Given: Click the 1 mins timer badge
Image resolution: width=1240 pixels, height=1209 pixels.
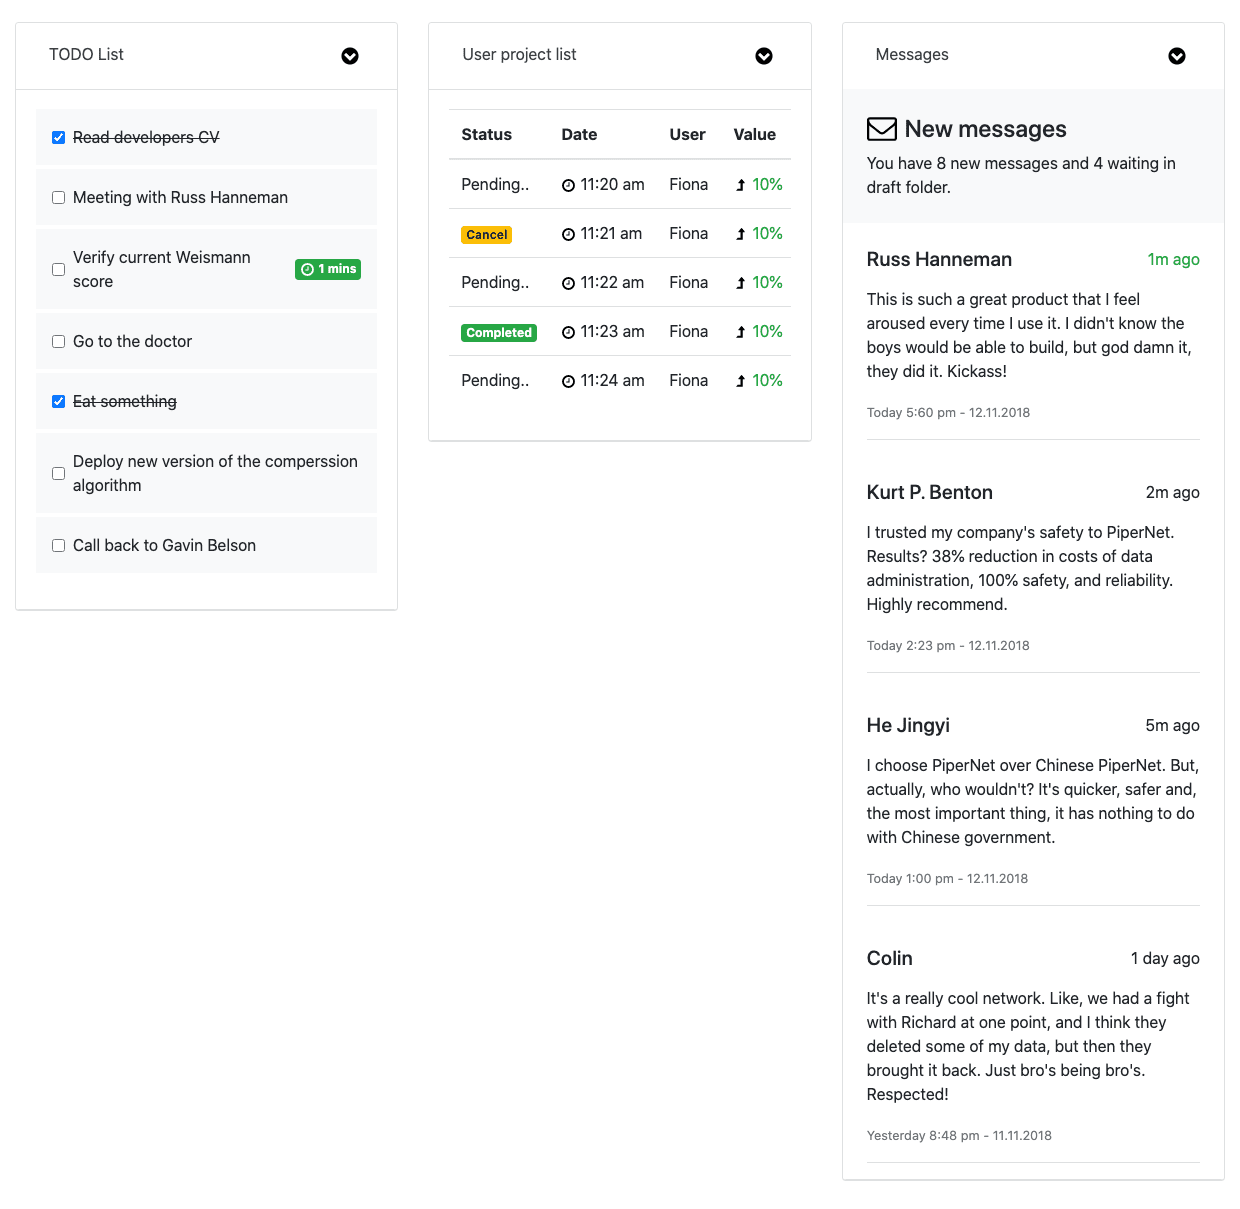Looking at the screenshot, I should point(328,269).
